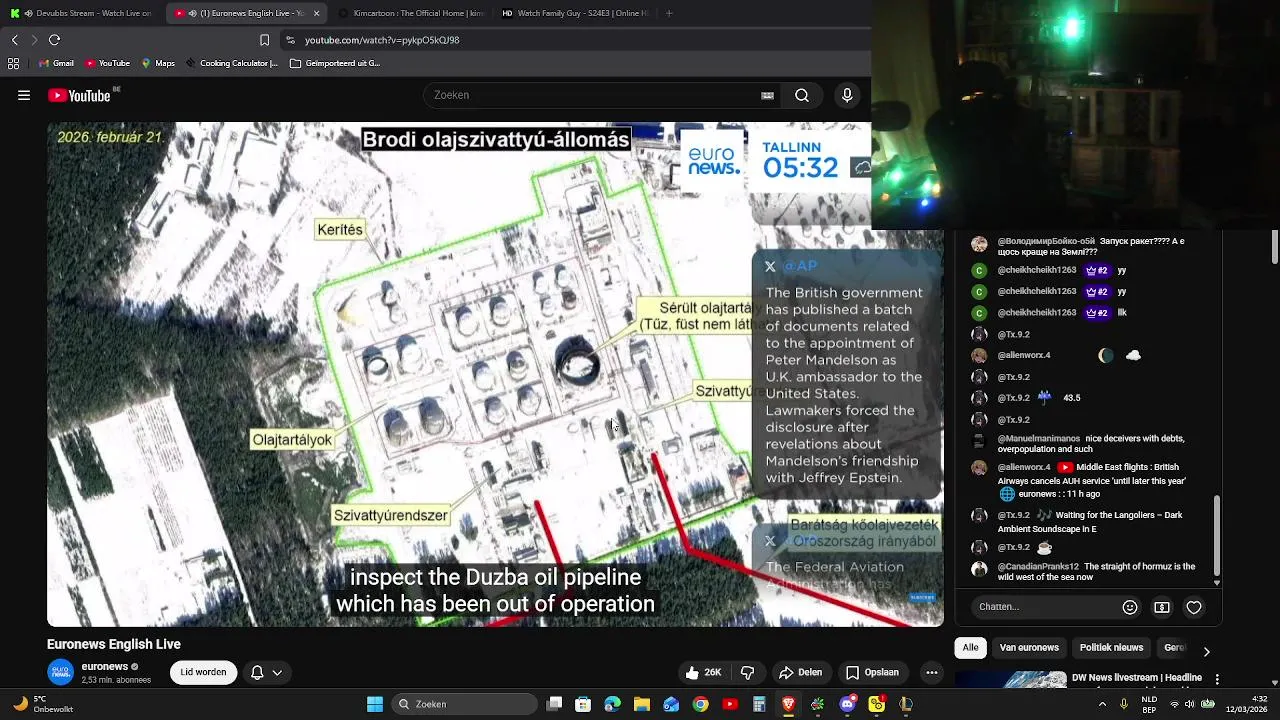Share the video with the Delen button

[x=800, y=673]
